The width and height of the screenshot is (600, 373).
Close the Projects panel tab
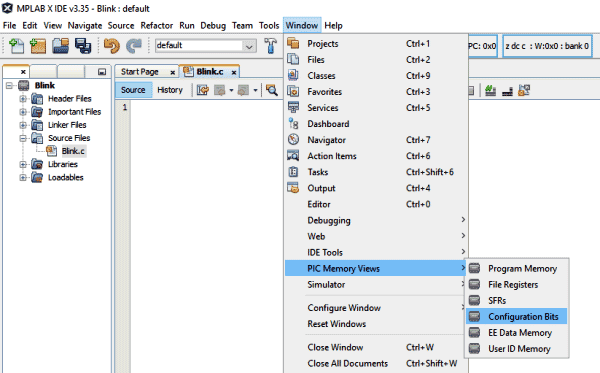pyautogui.click(x=23, y=72)
